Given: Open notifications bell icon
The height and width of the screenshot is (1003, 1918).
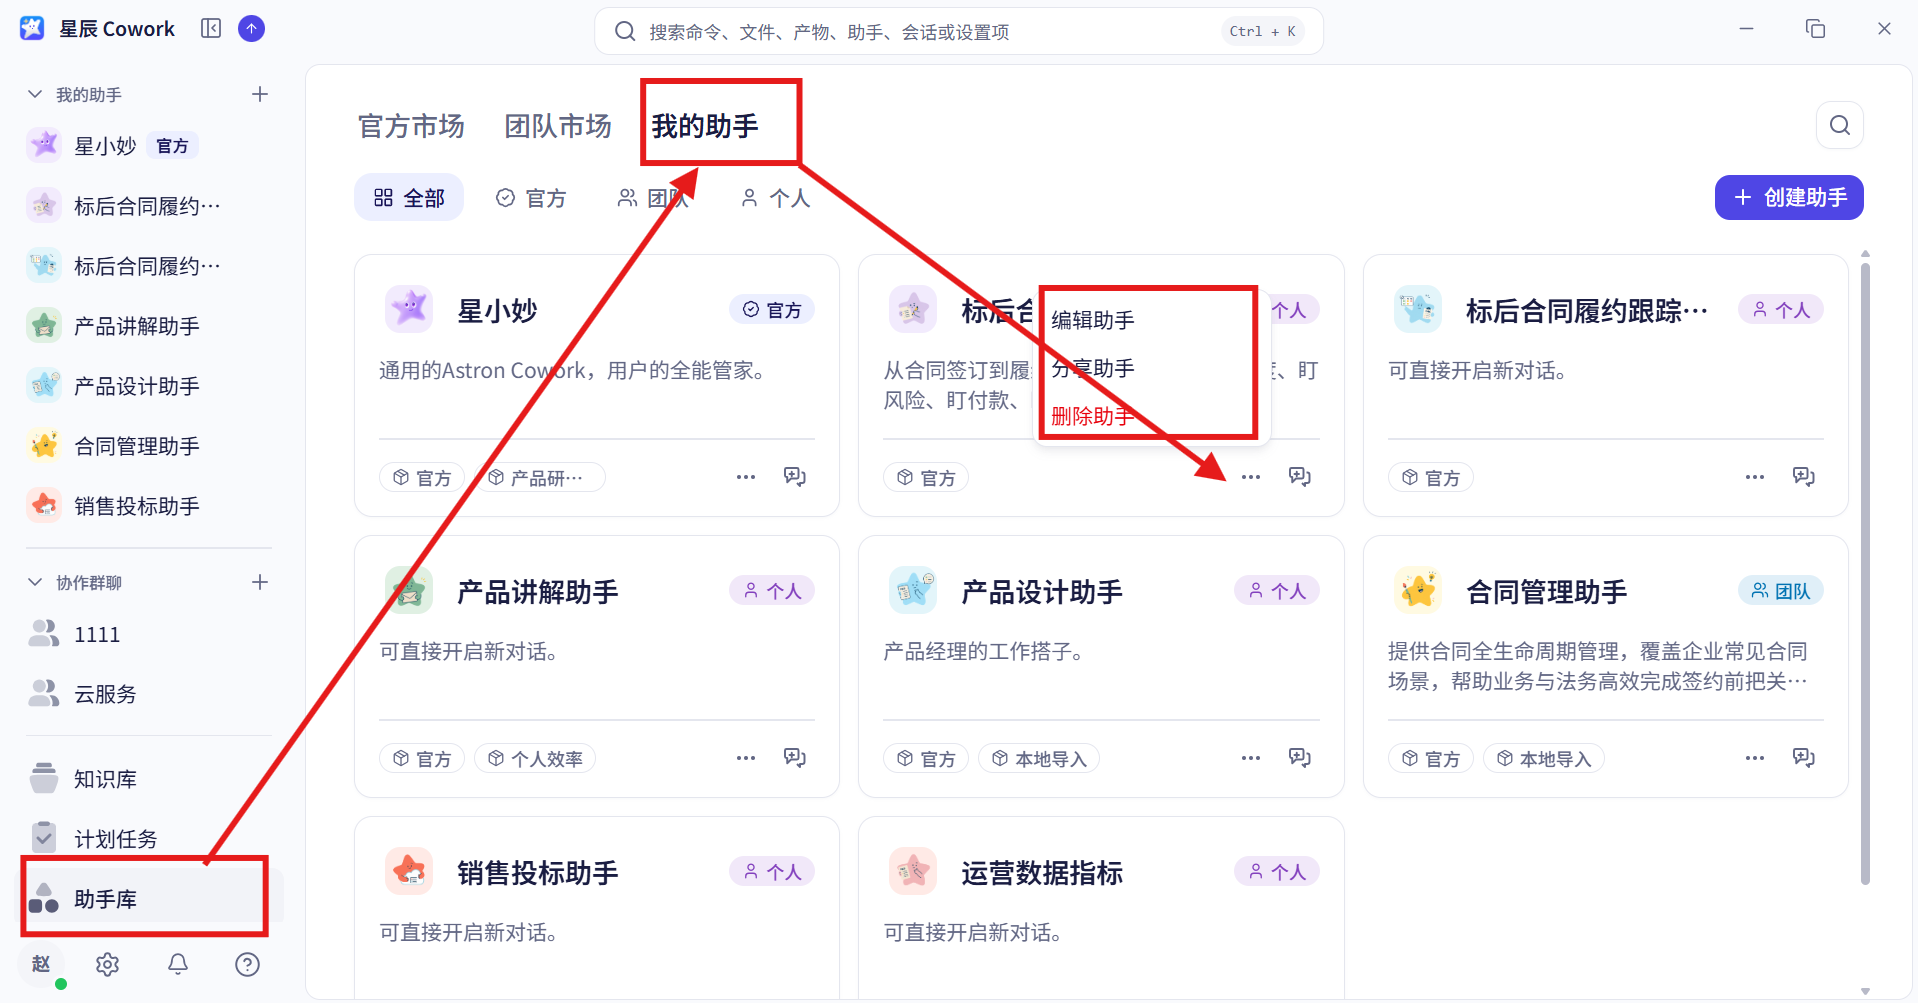Looking at the screenshot, I should [x=178, y=964].
